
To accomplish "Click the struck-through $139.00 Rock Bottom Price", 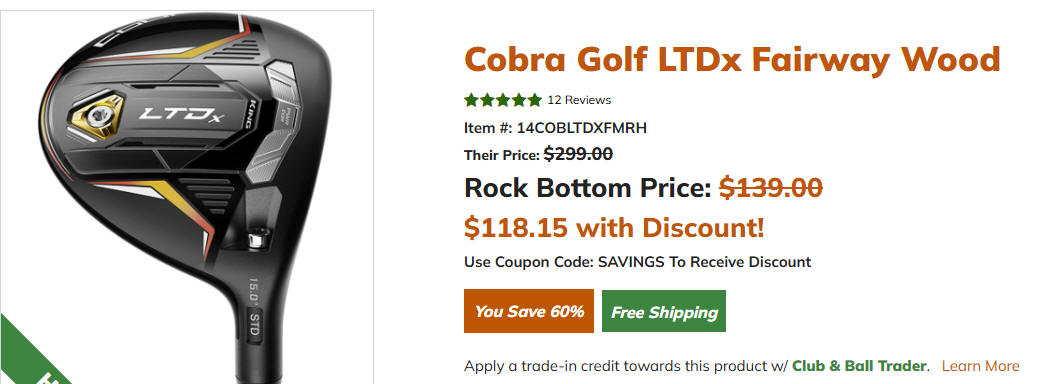I will pos(771,187).
